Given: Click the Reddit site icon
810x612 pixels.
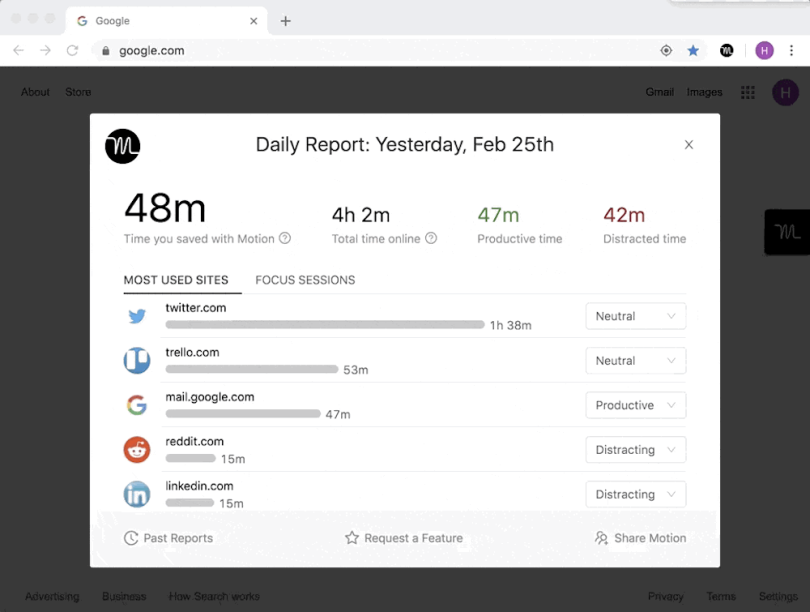Looking at the screenshot, I should click(137, 450).
